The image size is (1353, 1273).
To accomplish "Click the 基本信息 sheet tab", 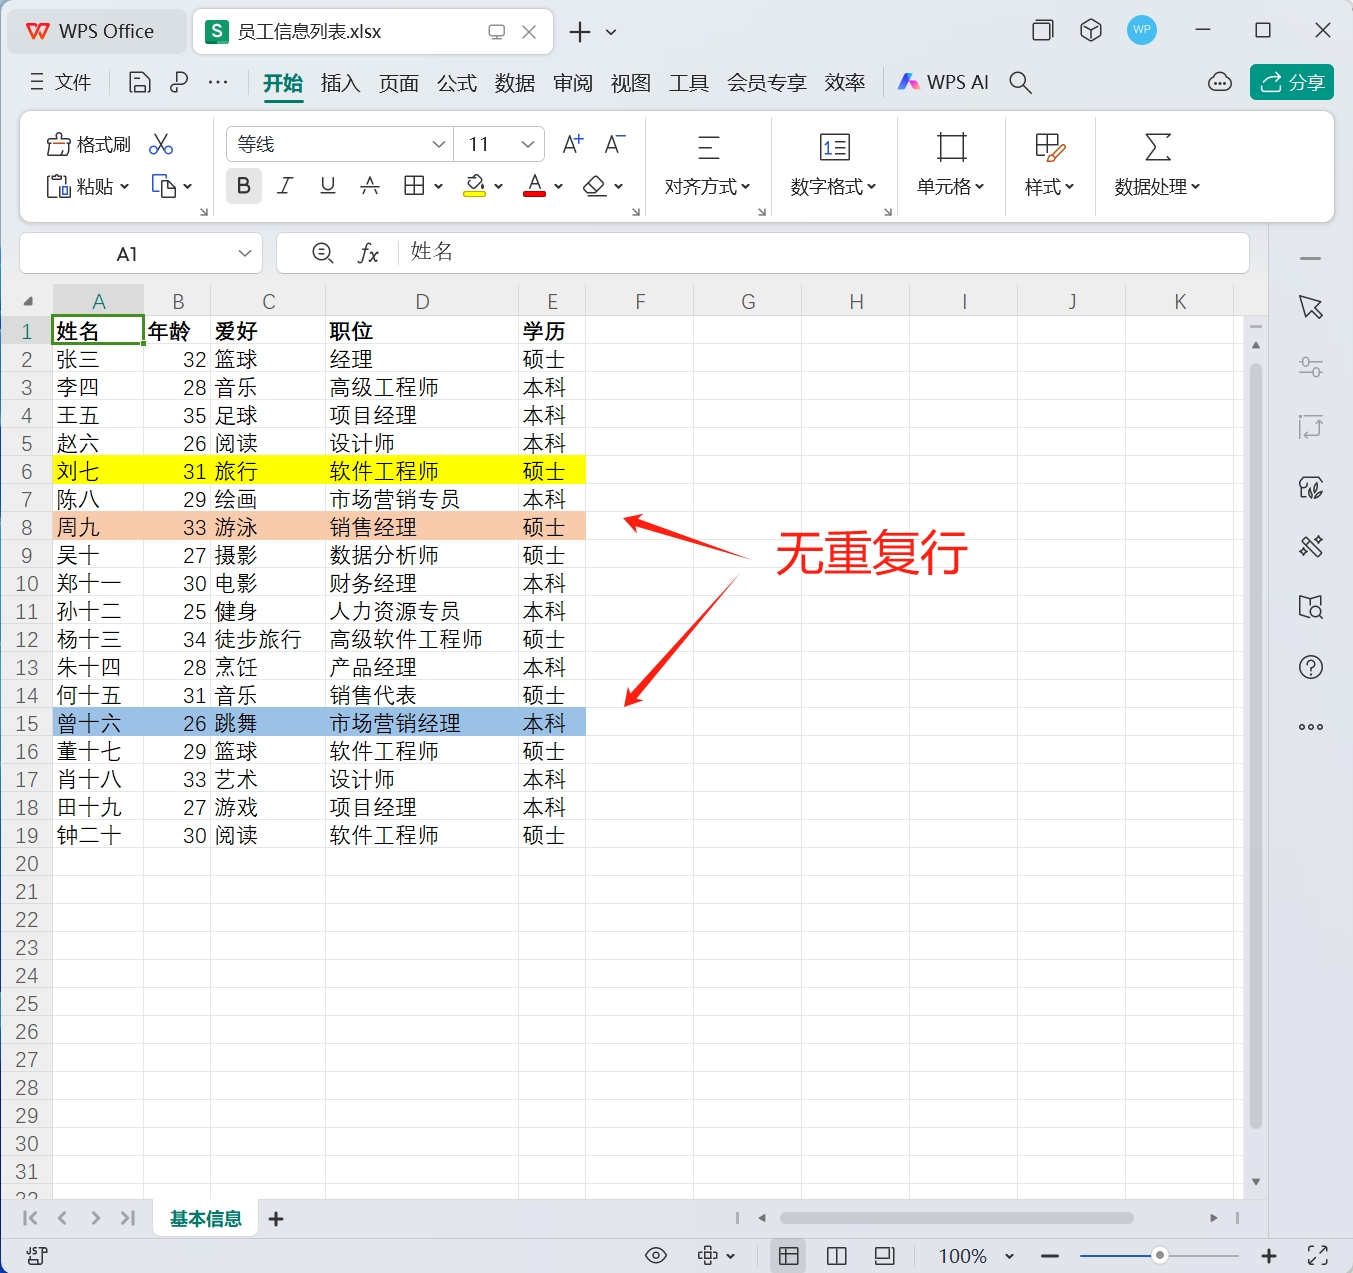I will point(206,1219).
